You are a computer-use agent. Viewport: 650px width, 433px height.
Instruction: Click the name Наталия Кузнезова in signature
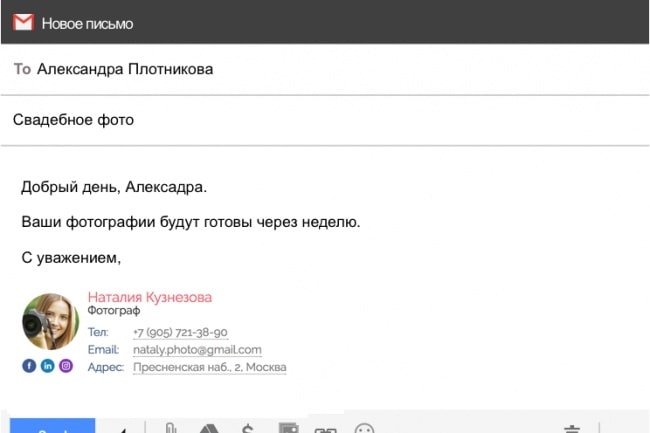[x=150, y=297]
